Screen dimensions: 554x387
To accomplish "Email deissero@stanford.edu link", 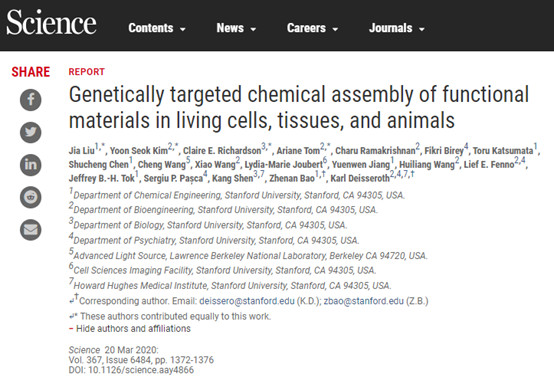I will click(x=247, y=301).
